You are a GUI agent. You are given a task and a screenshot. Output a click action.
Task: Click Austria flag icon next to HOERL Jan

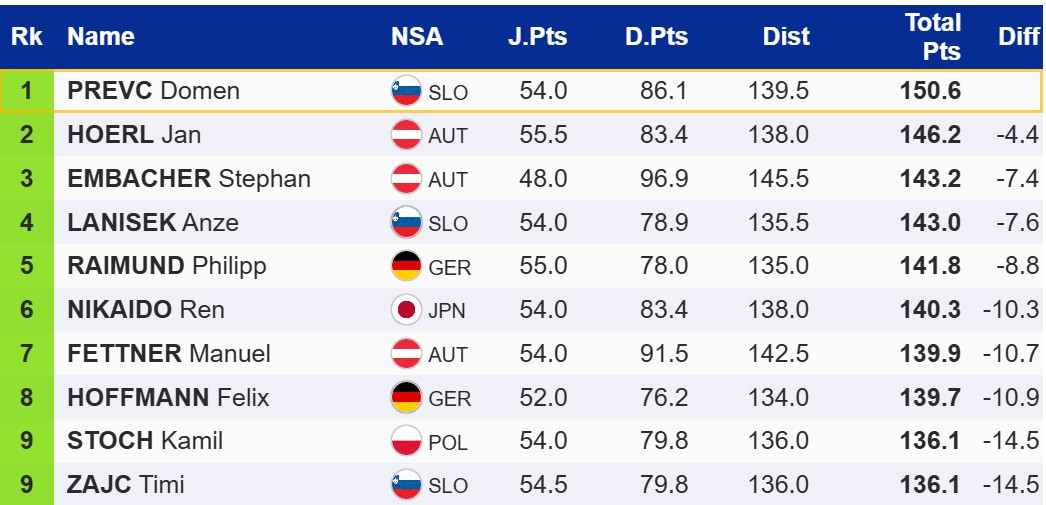click(x=405, y=135)
